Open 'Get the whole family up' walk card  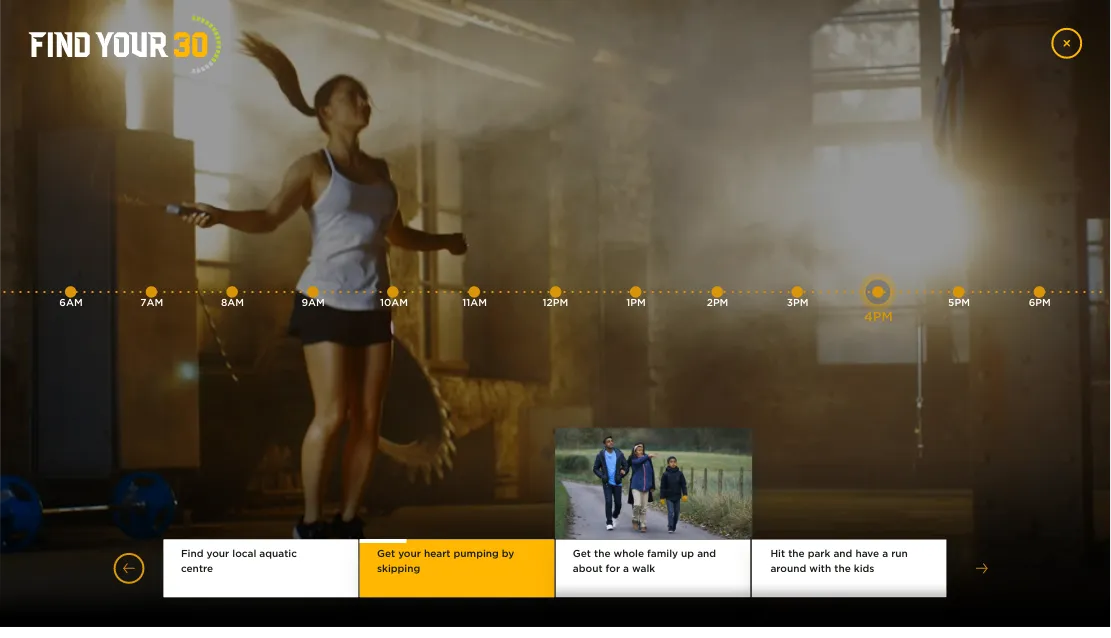pos(653,569)
